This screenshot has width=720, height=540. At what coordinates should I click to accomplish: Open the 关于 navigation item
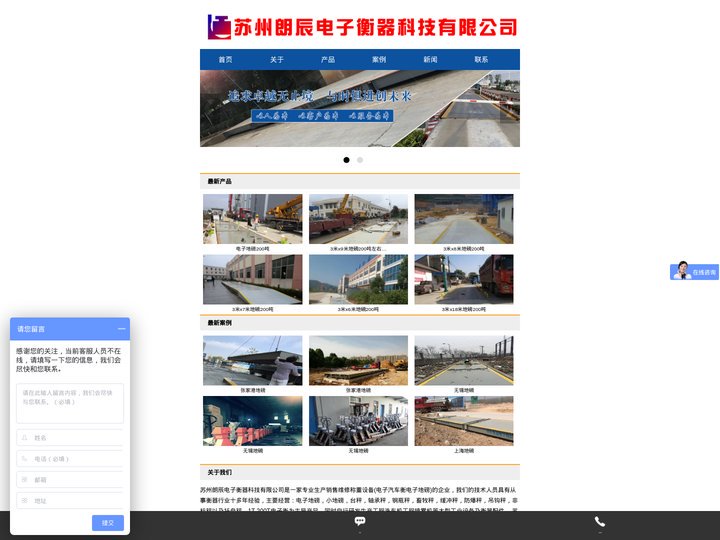pyautogui.click(x=277, y=60)
